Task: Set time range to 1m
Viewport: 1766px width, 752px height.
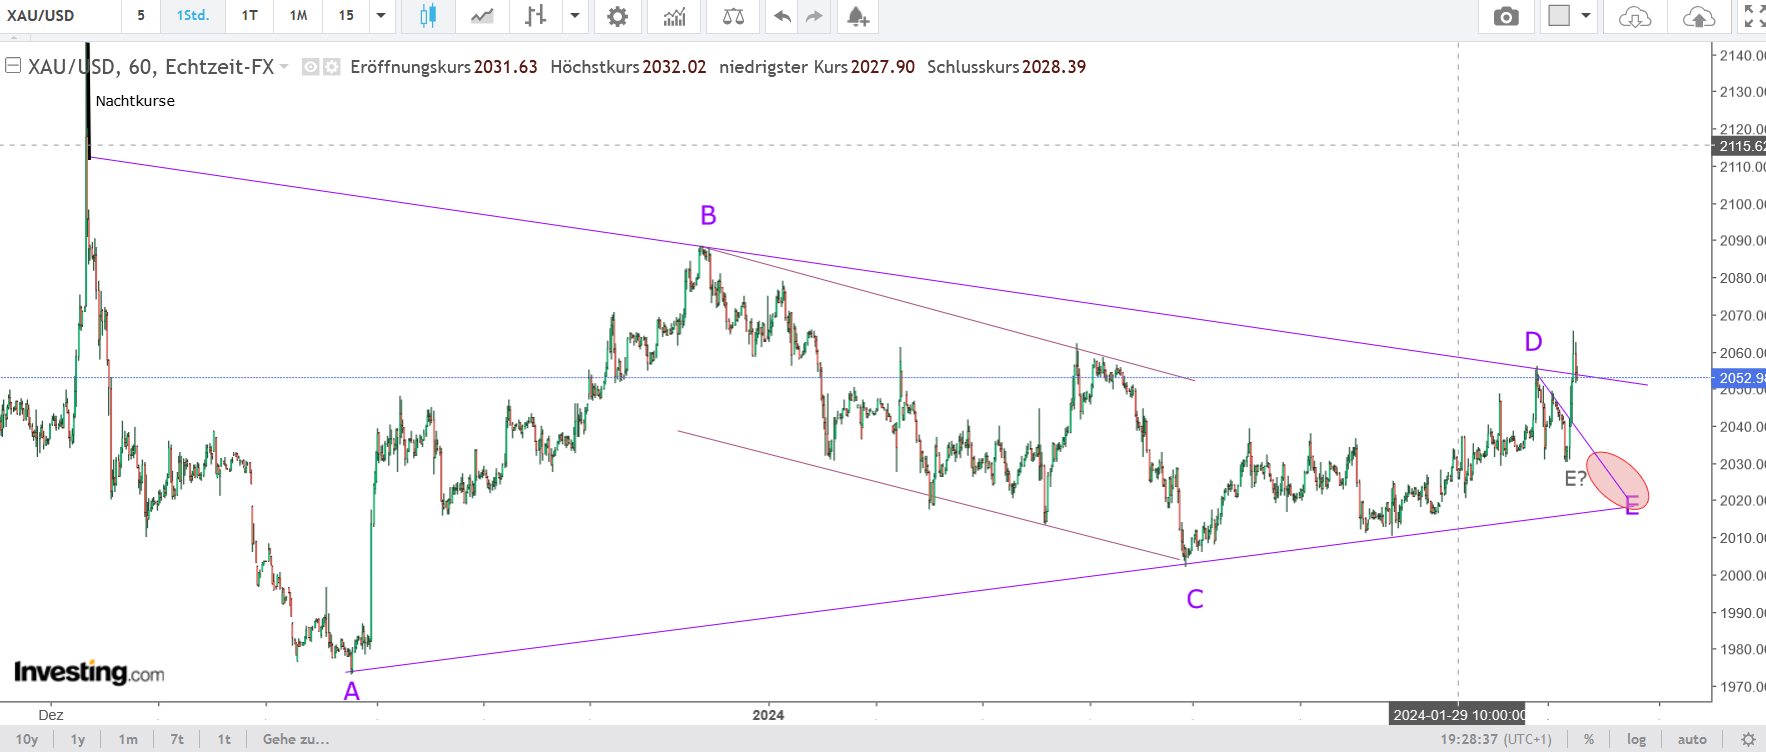Action: tap(128, 740)
